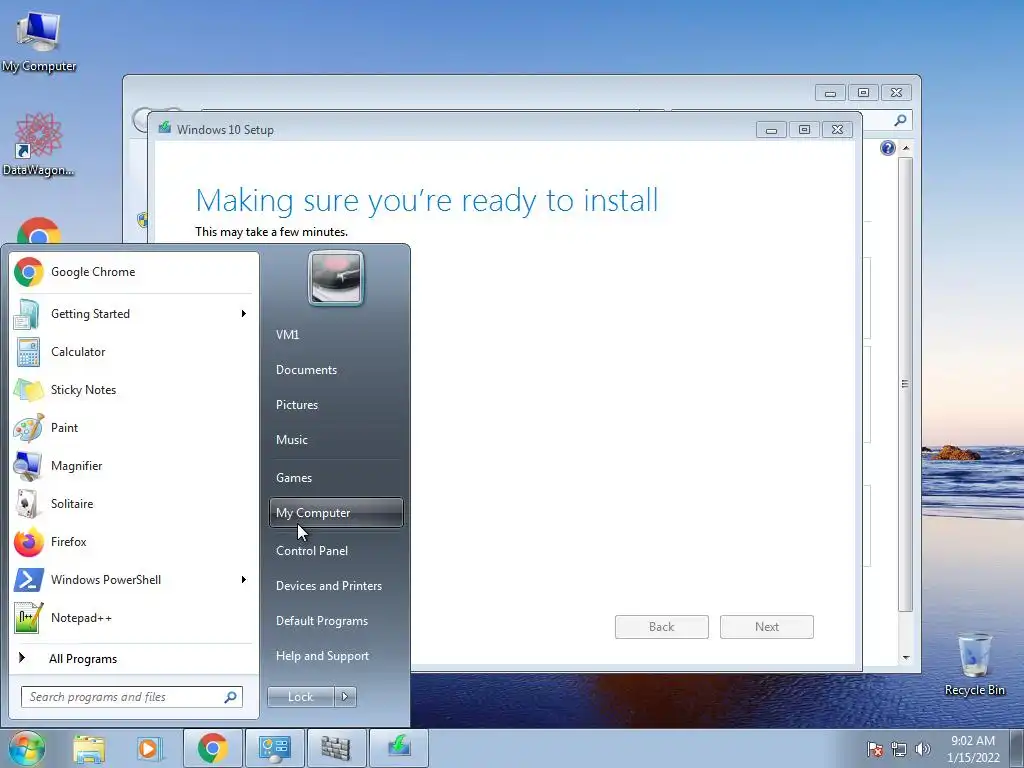Click the Lock button
This screenshot has width=1024, height=768.
(300, 697)
